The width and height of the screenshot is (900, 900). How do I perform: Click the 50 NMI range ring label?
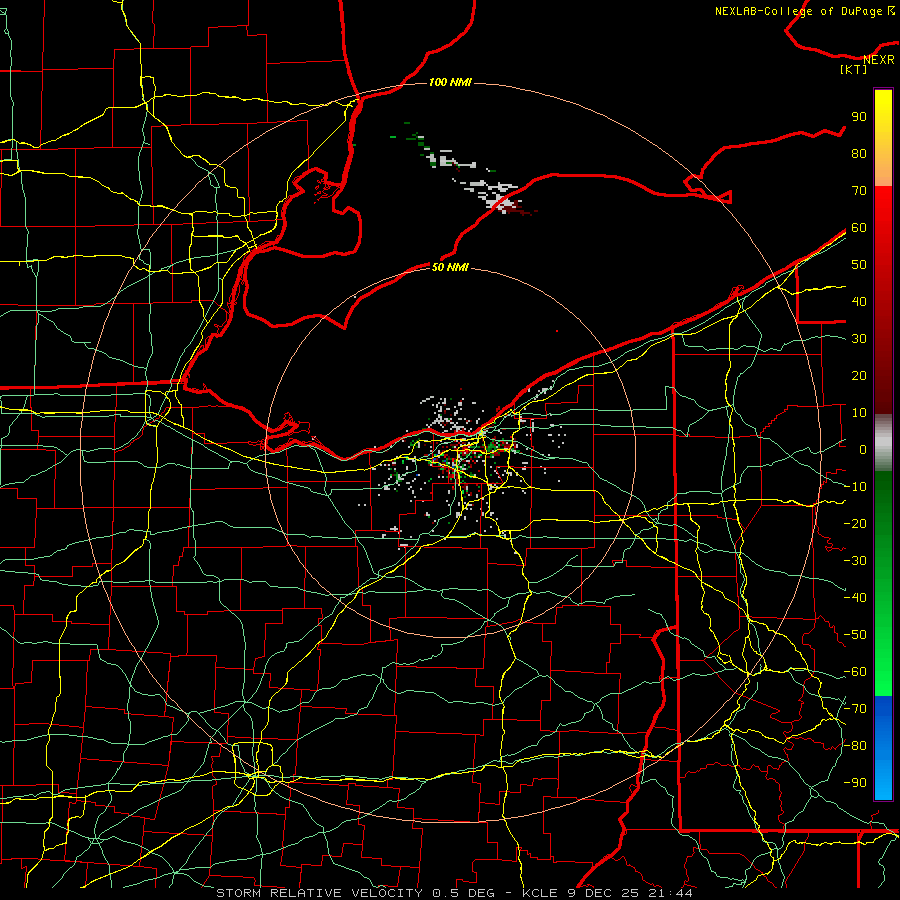point(450,267)
